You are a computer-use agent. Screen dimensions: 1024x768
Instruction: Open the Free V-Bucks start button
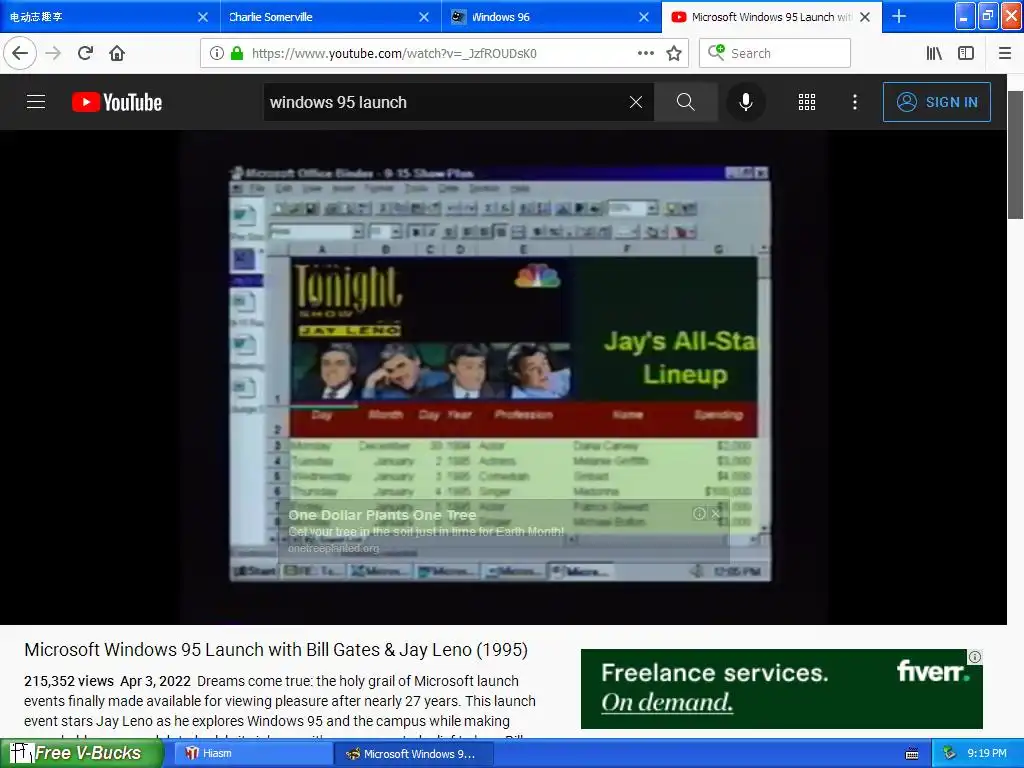click(x=81, y=753)
